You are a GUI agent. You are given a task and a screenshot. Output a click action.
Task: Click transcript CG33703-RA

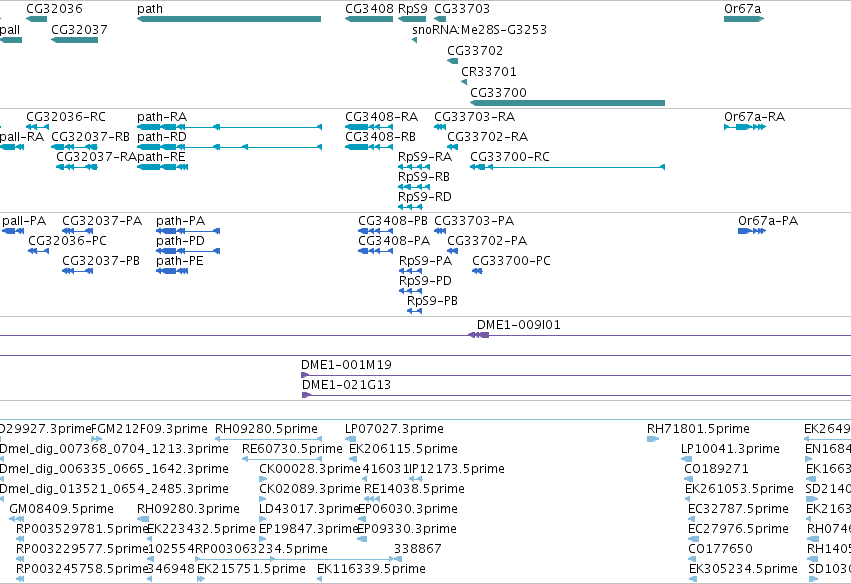point(440,127)
